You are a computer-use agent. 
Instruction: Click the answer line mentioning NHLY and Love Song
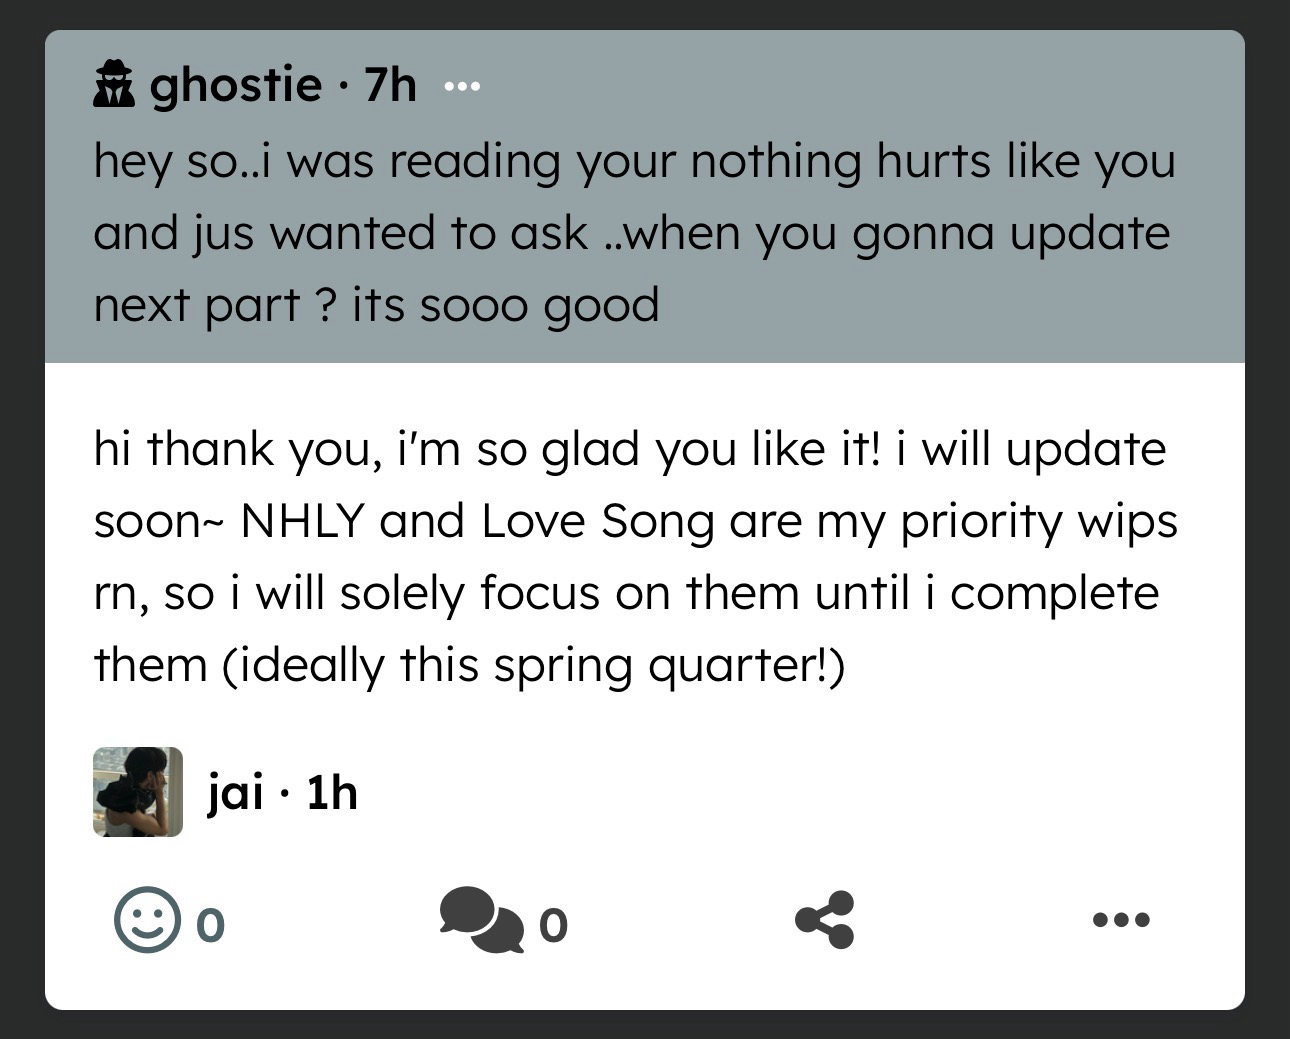coord(635,521)
